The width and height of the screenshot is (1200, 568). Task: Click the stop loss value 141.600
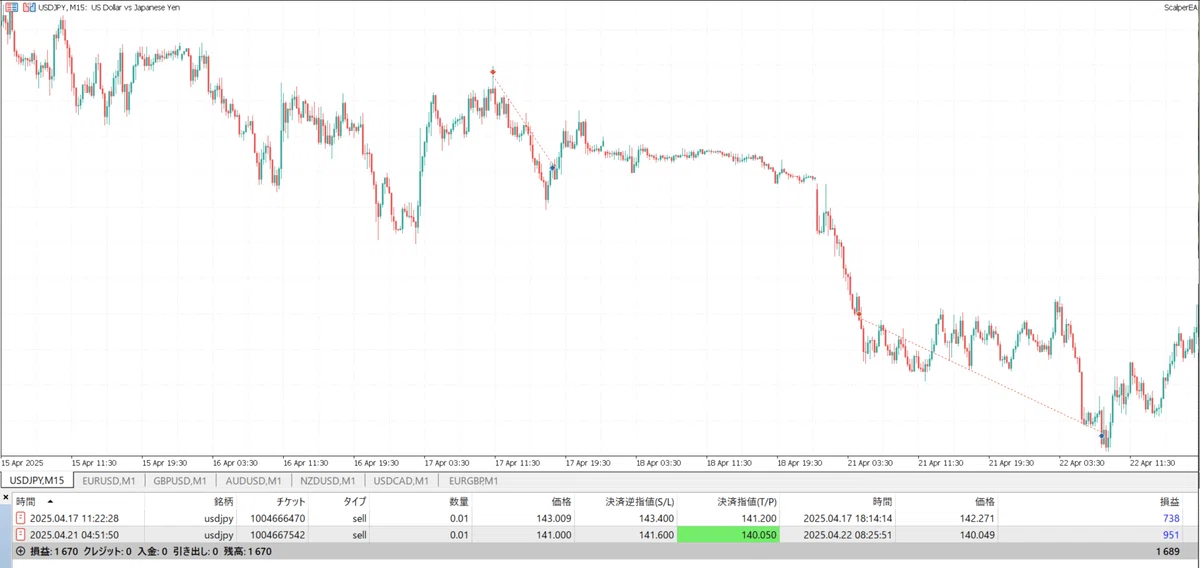tap(655, 535)
